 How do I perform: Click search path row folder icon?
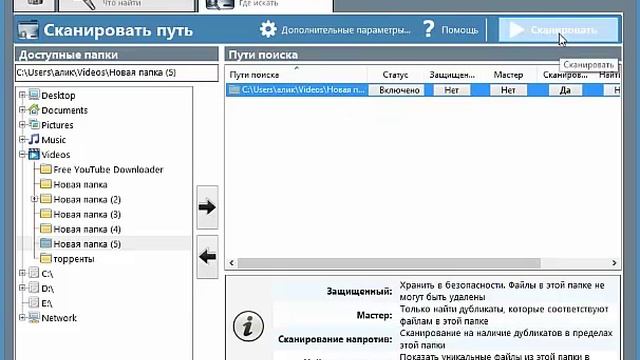coord(234,90)
